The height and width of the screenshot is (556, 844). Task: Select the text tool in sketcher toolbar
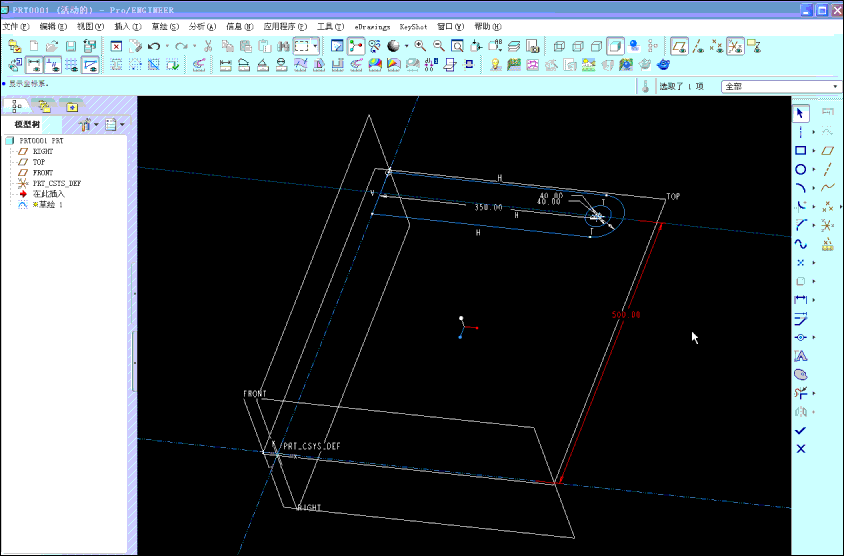pyautogui.click(x=800, y=356)
